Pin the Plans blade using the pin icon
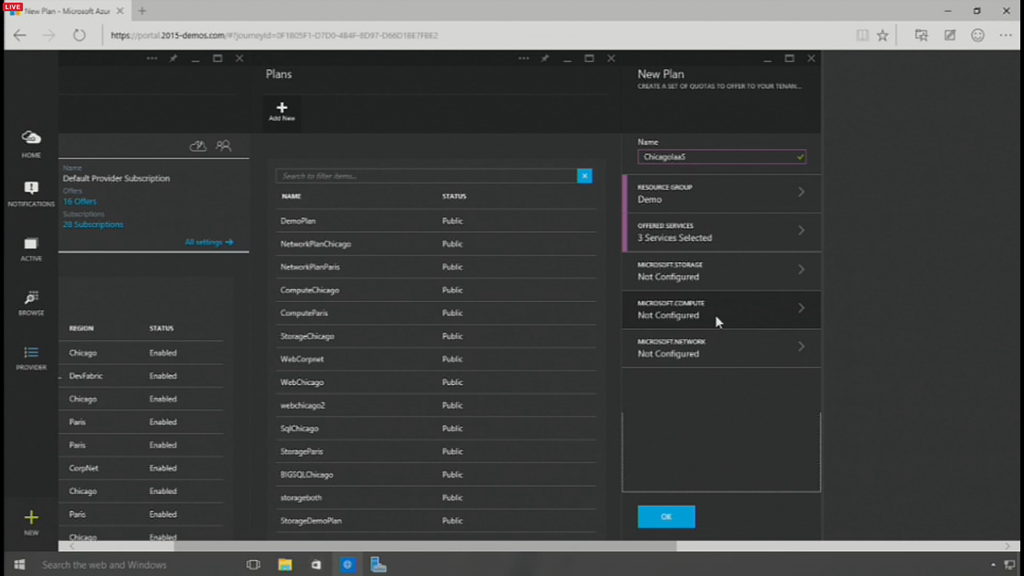 545,59
